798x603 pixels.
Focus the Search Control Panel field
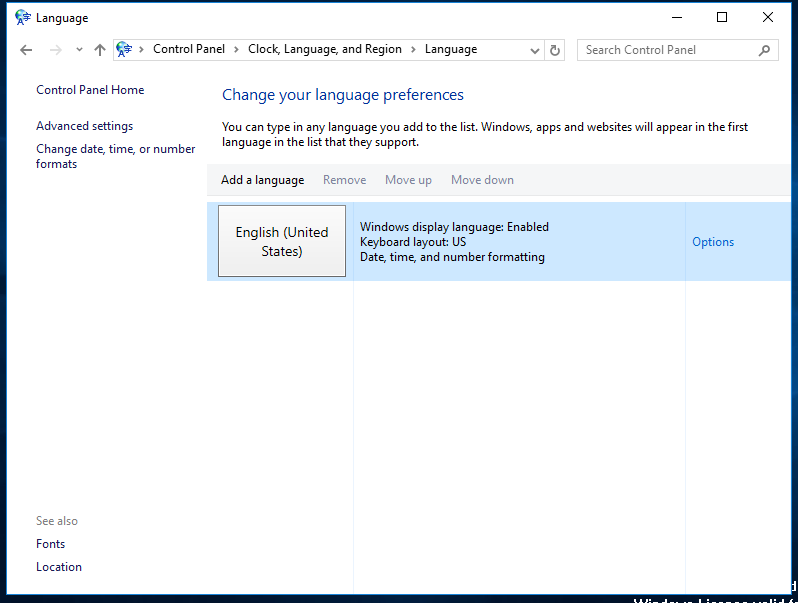677,50
